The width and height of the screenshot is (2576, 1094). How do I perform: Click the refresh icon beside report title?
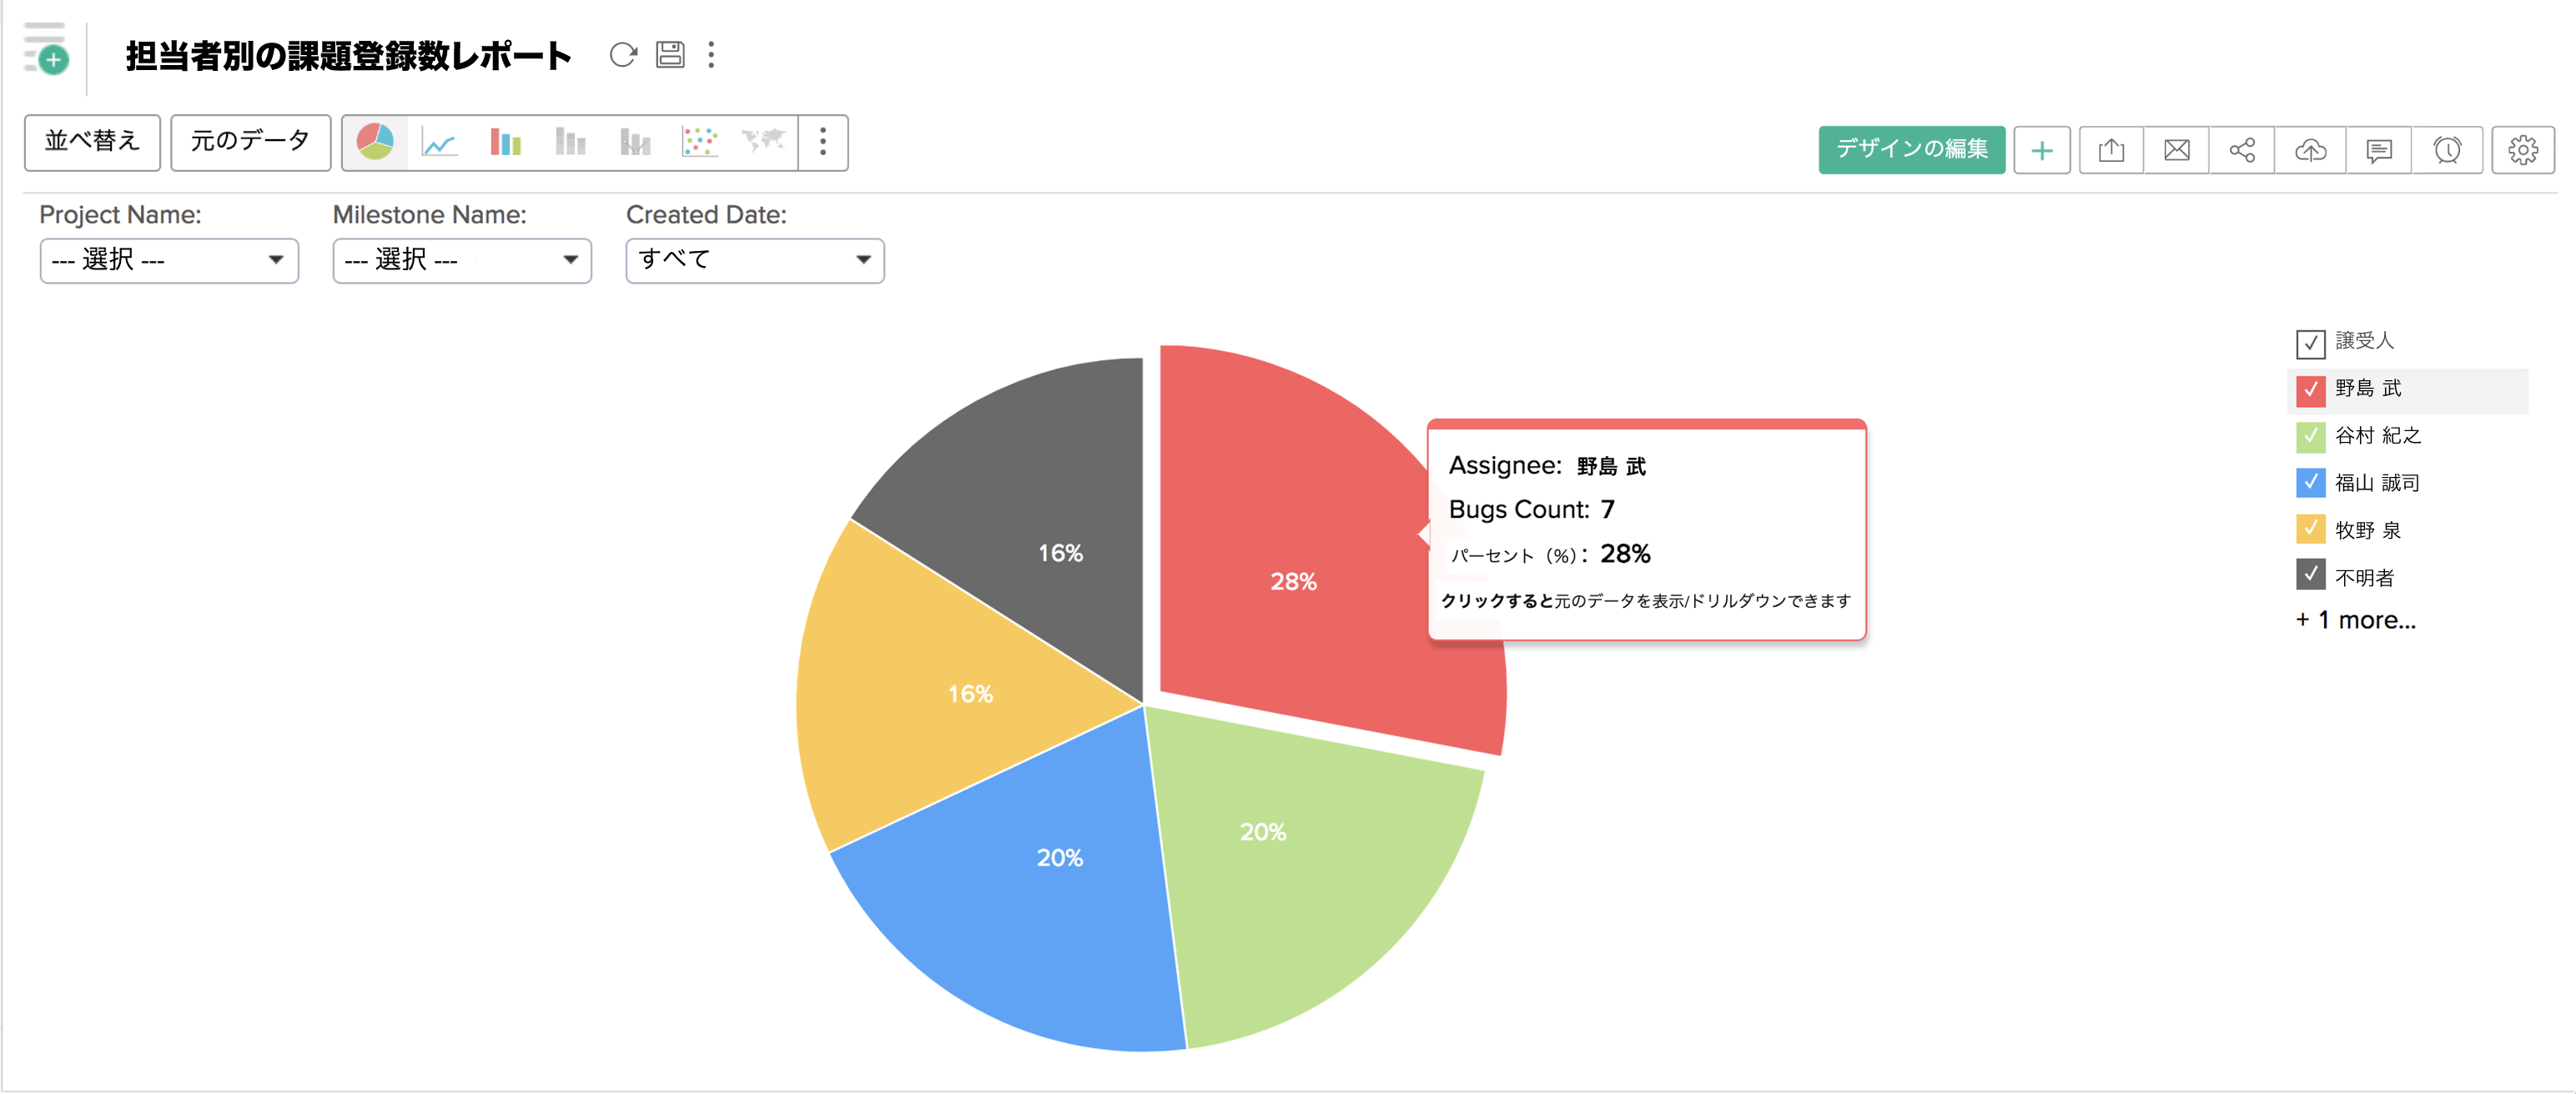click(x=623, y=55)
